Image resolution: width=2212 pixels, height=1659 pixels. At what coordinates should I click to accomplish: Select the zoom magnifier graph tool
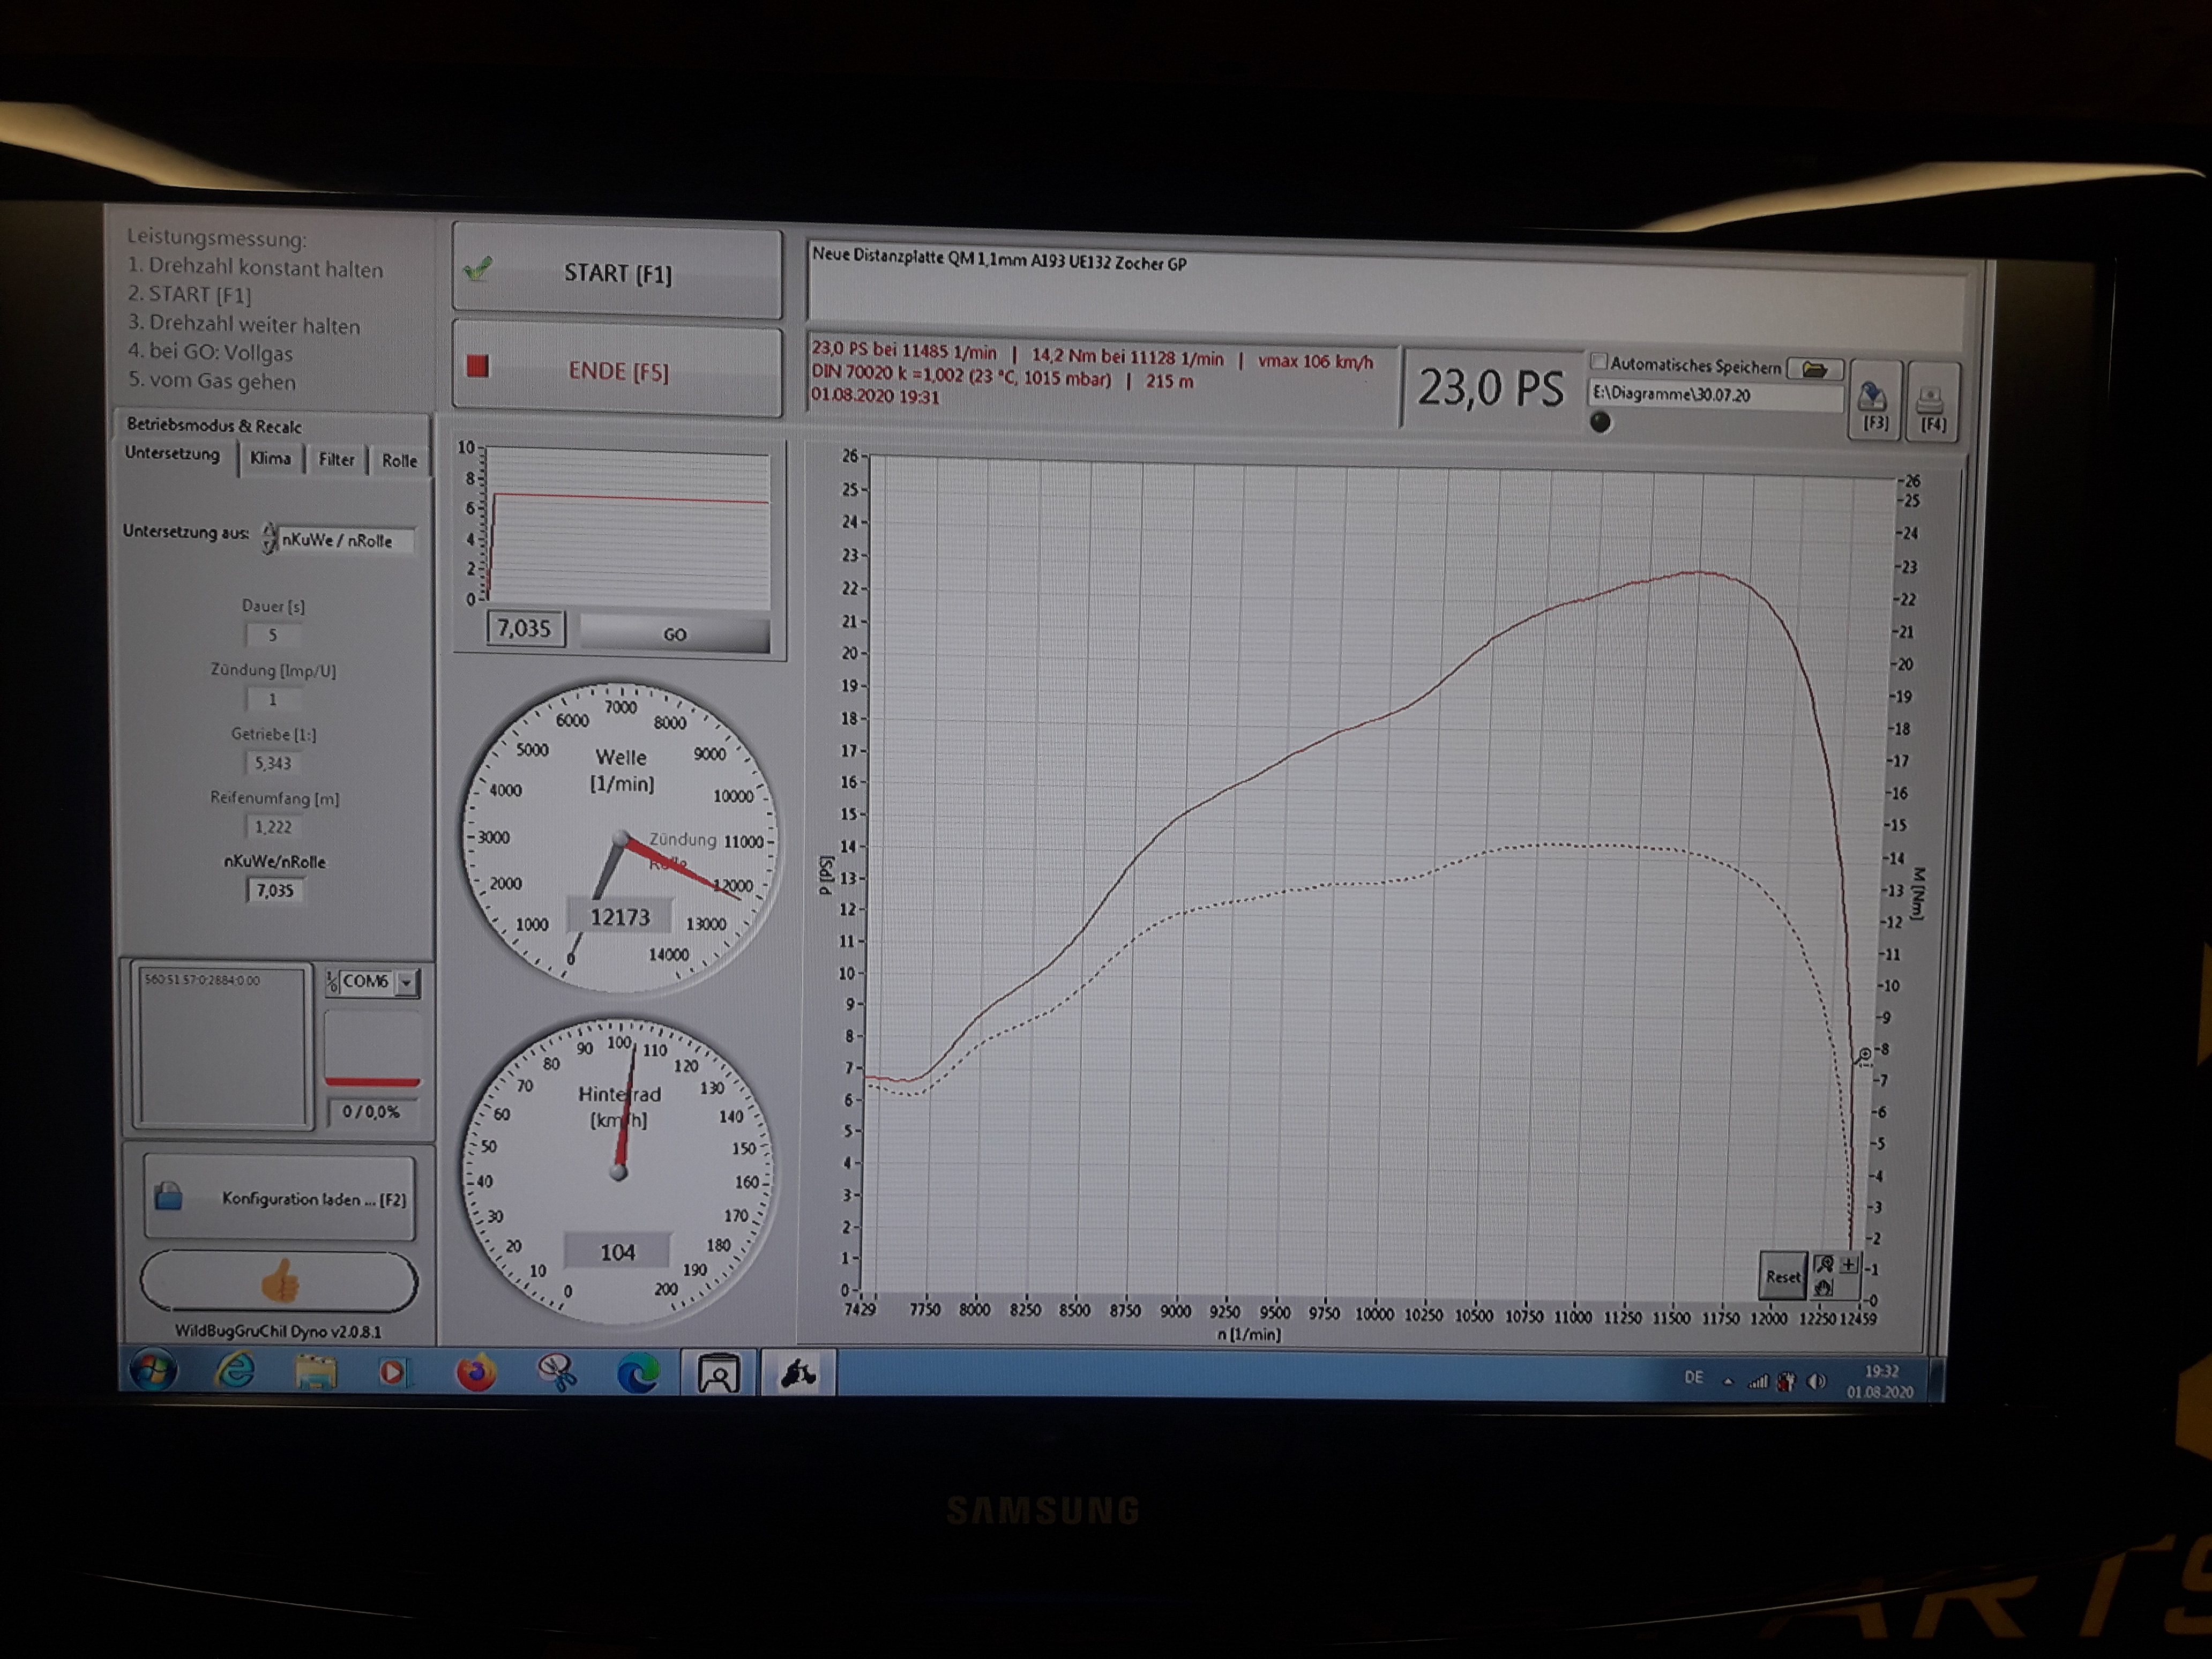coord(1824,1264)
